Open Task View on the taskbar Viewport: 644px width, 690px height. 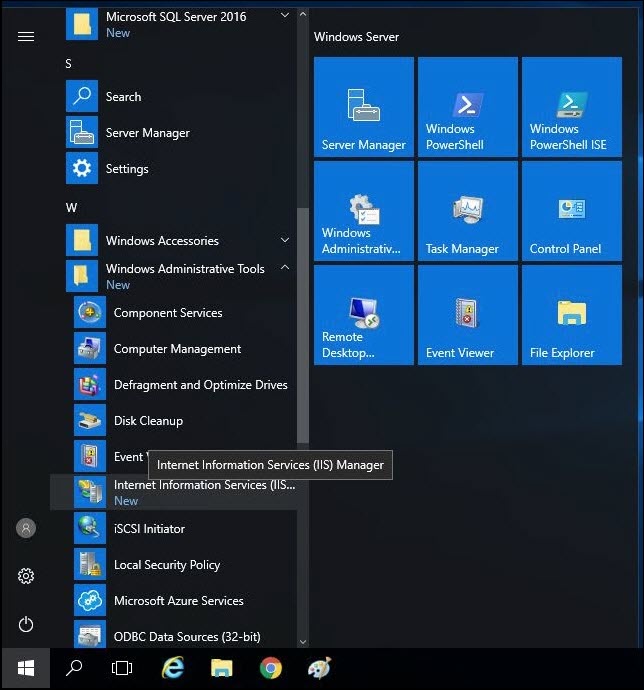(122, 668)
